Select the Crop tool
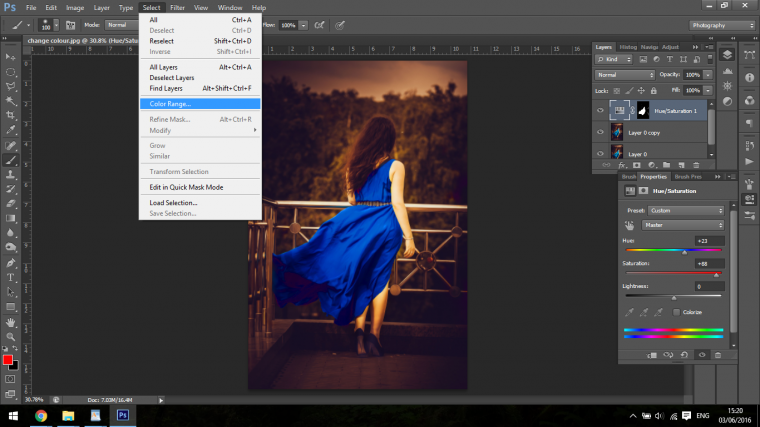The height and width of the screenshot is (427, 760). [x=10, y=115]
